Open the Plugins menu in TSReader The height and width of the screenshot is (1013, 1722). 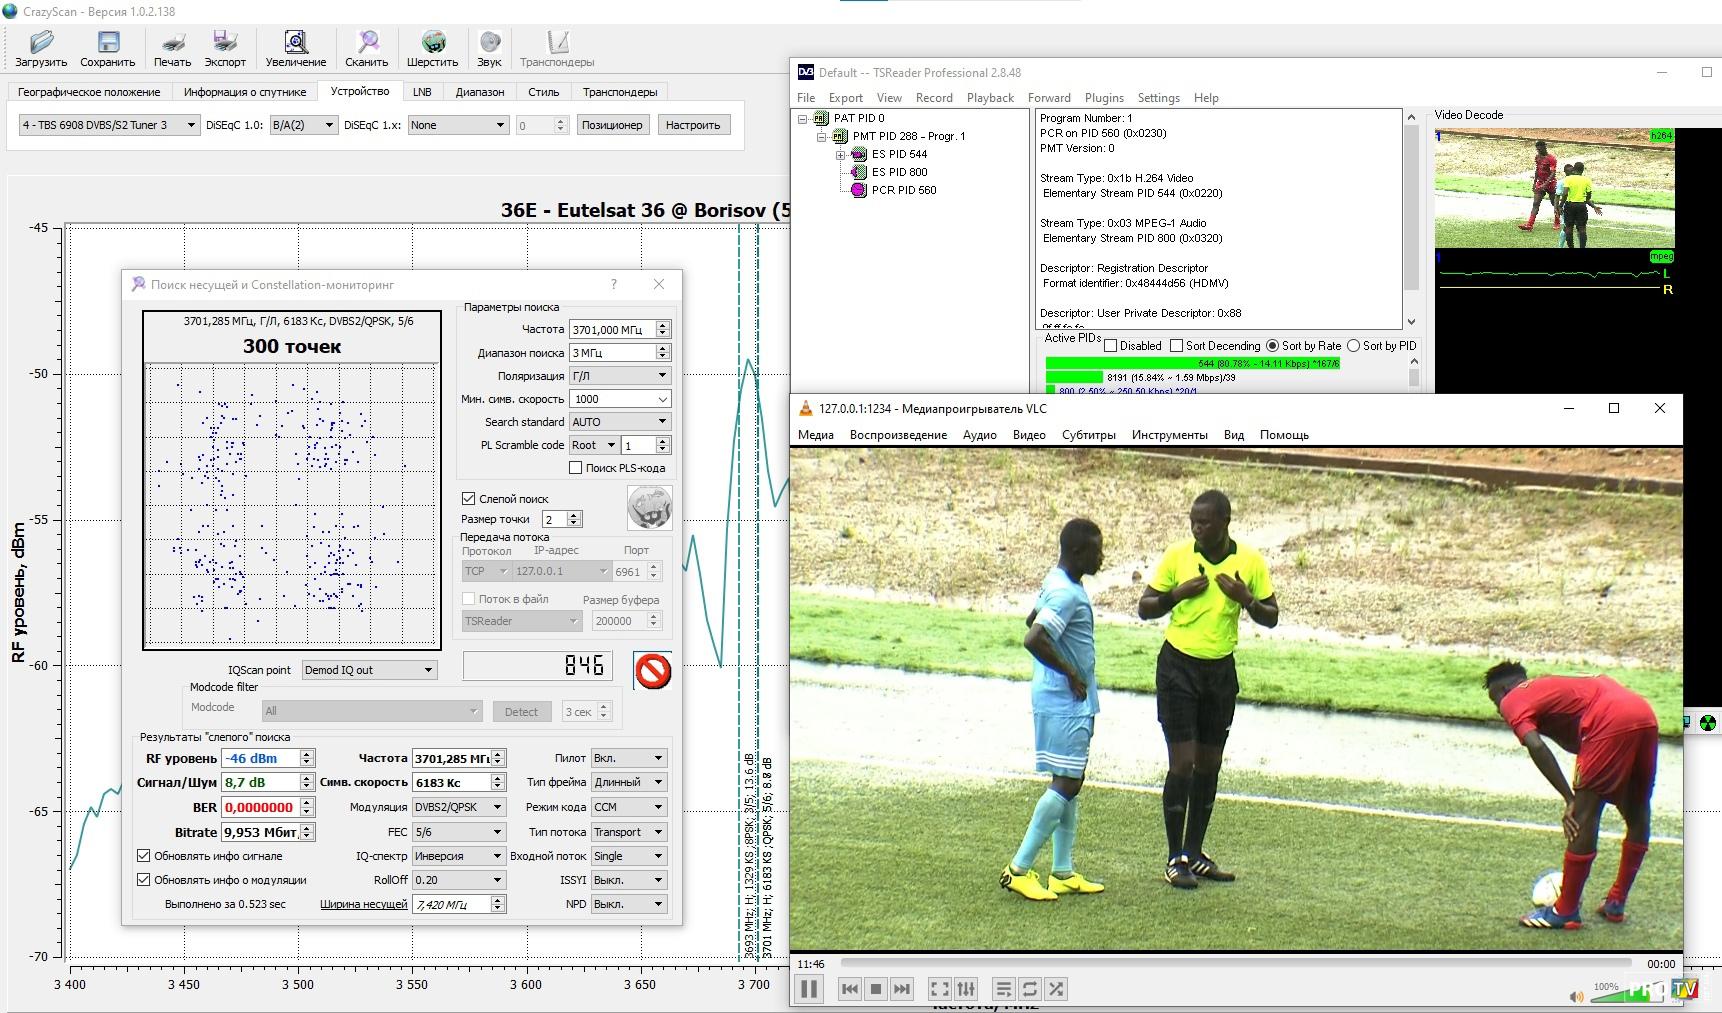1104,98
